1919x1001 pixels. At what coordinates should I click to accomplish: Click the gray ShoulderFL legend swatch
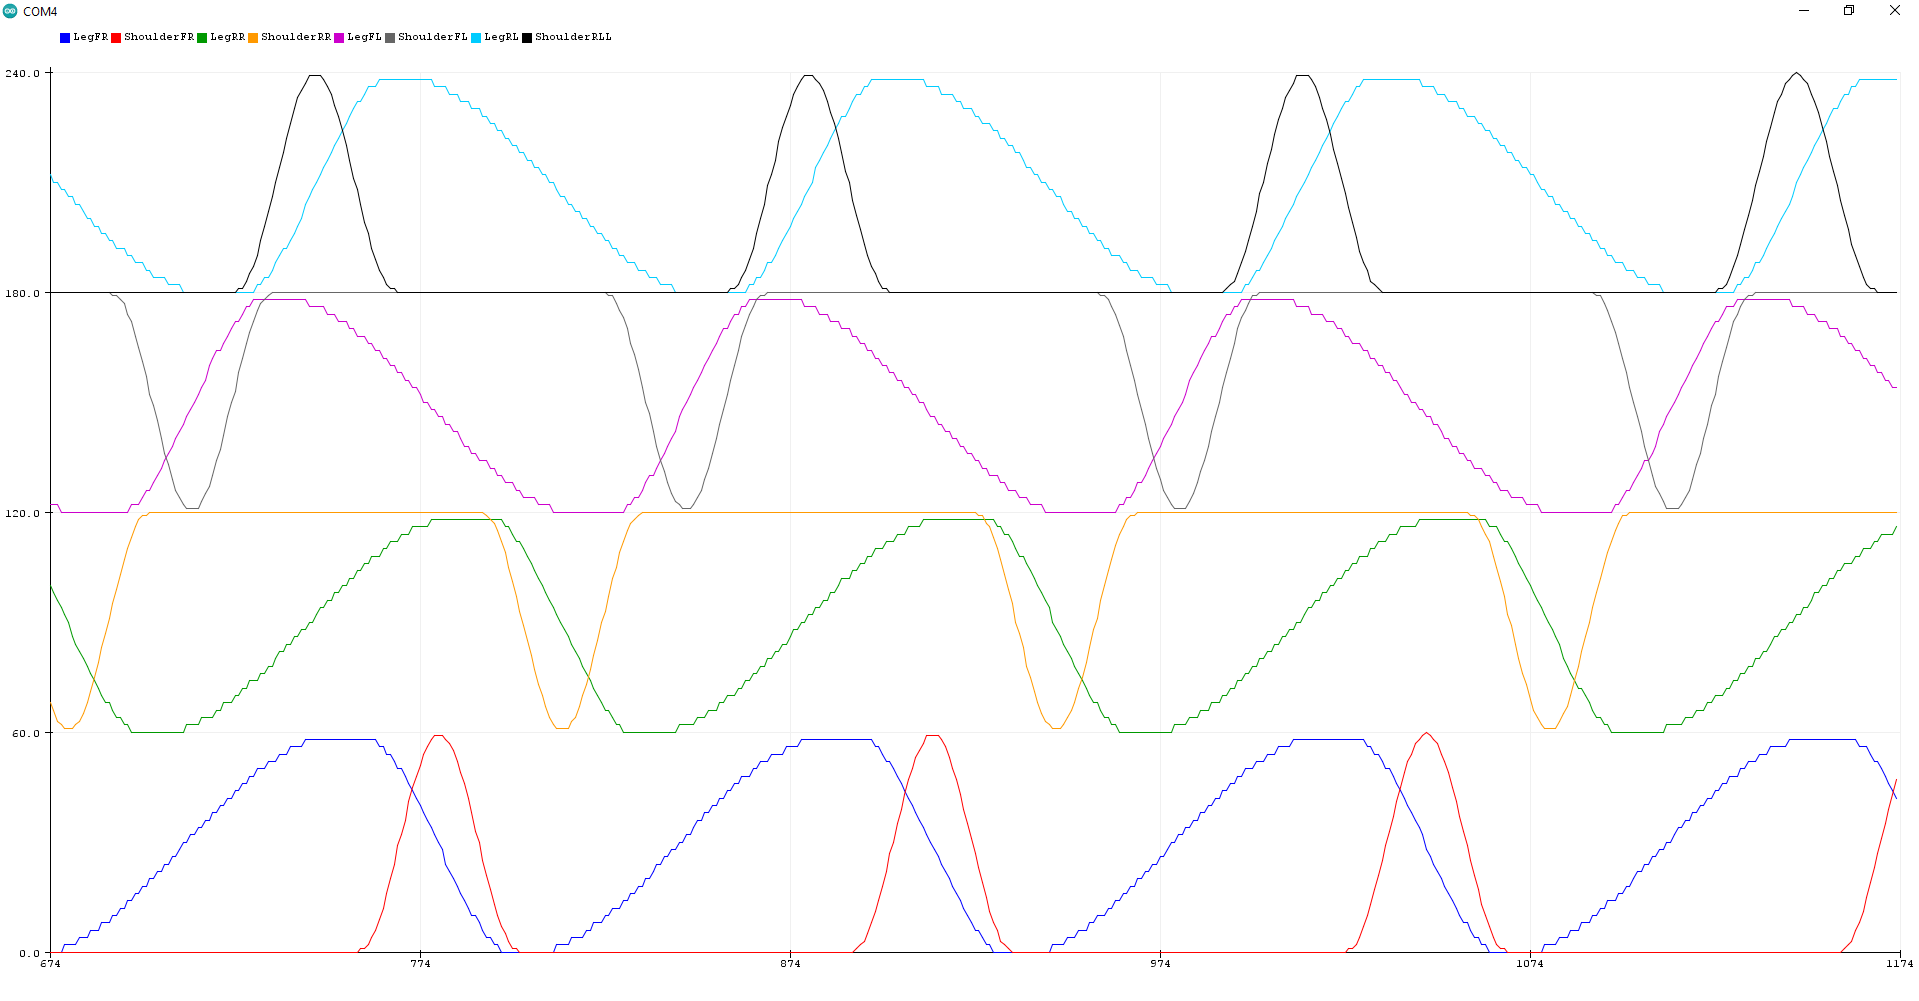click(390, 38)
